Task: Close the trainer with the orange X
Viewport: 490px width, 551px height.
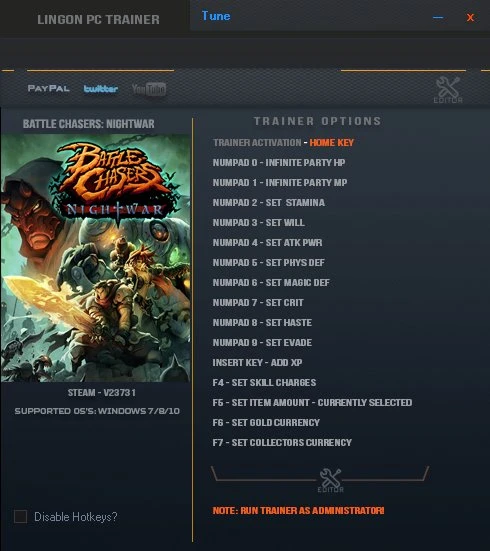Action: pyautogui.click(x=470, y=17)
